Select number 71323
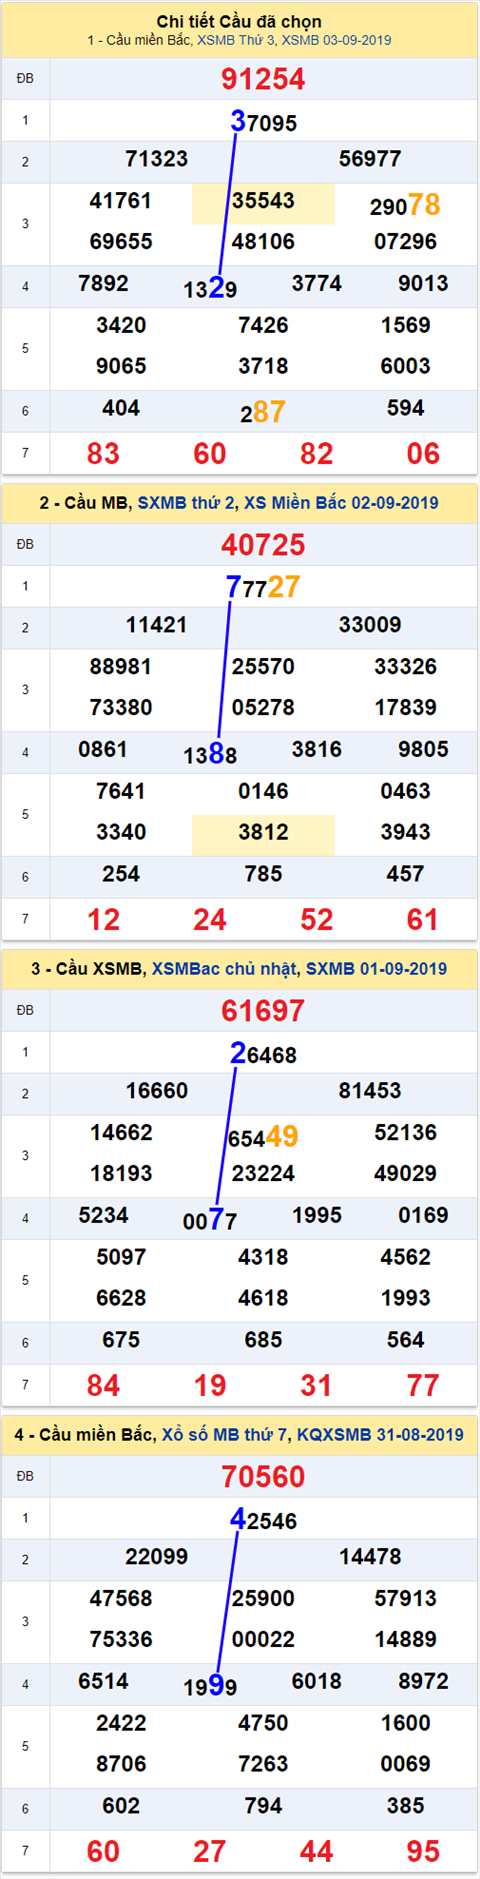Viewport: 480px width, 1879px height. [x=156, y=159]
